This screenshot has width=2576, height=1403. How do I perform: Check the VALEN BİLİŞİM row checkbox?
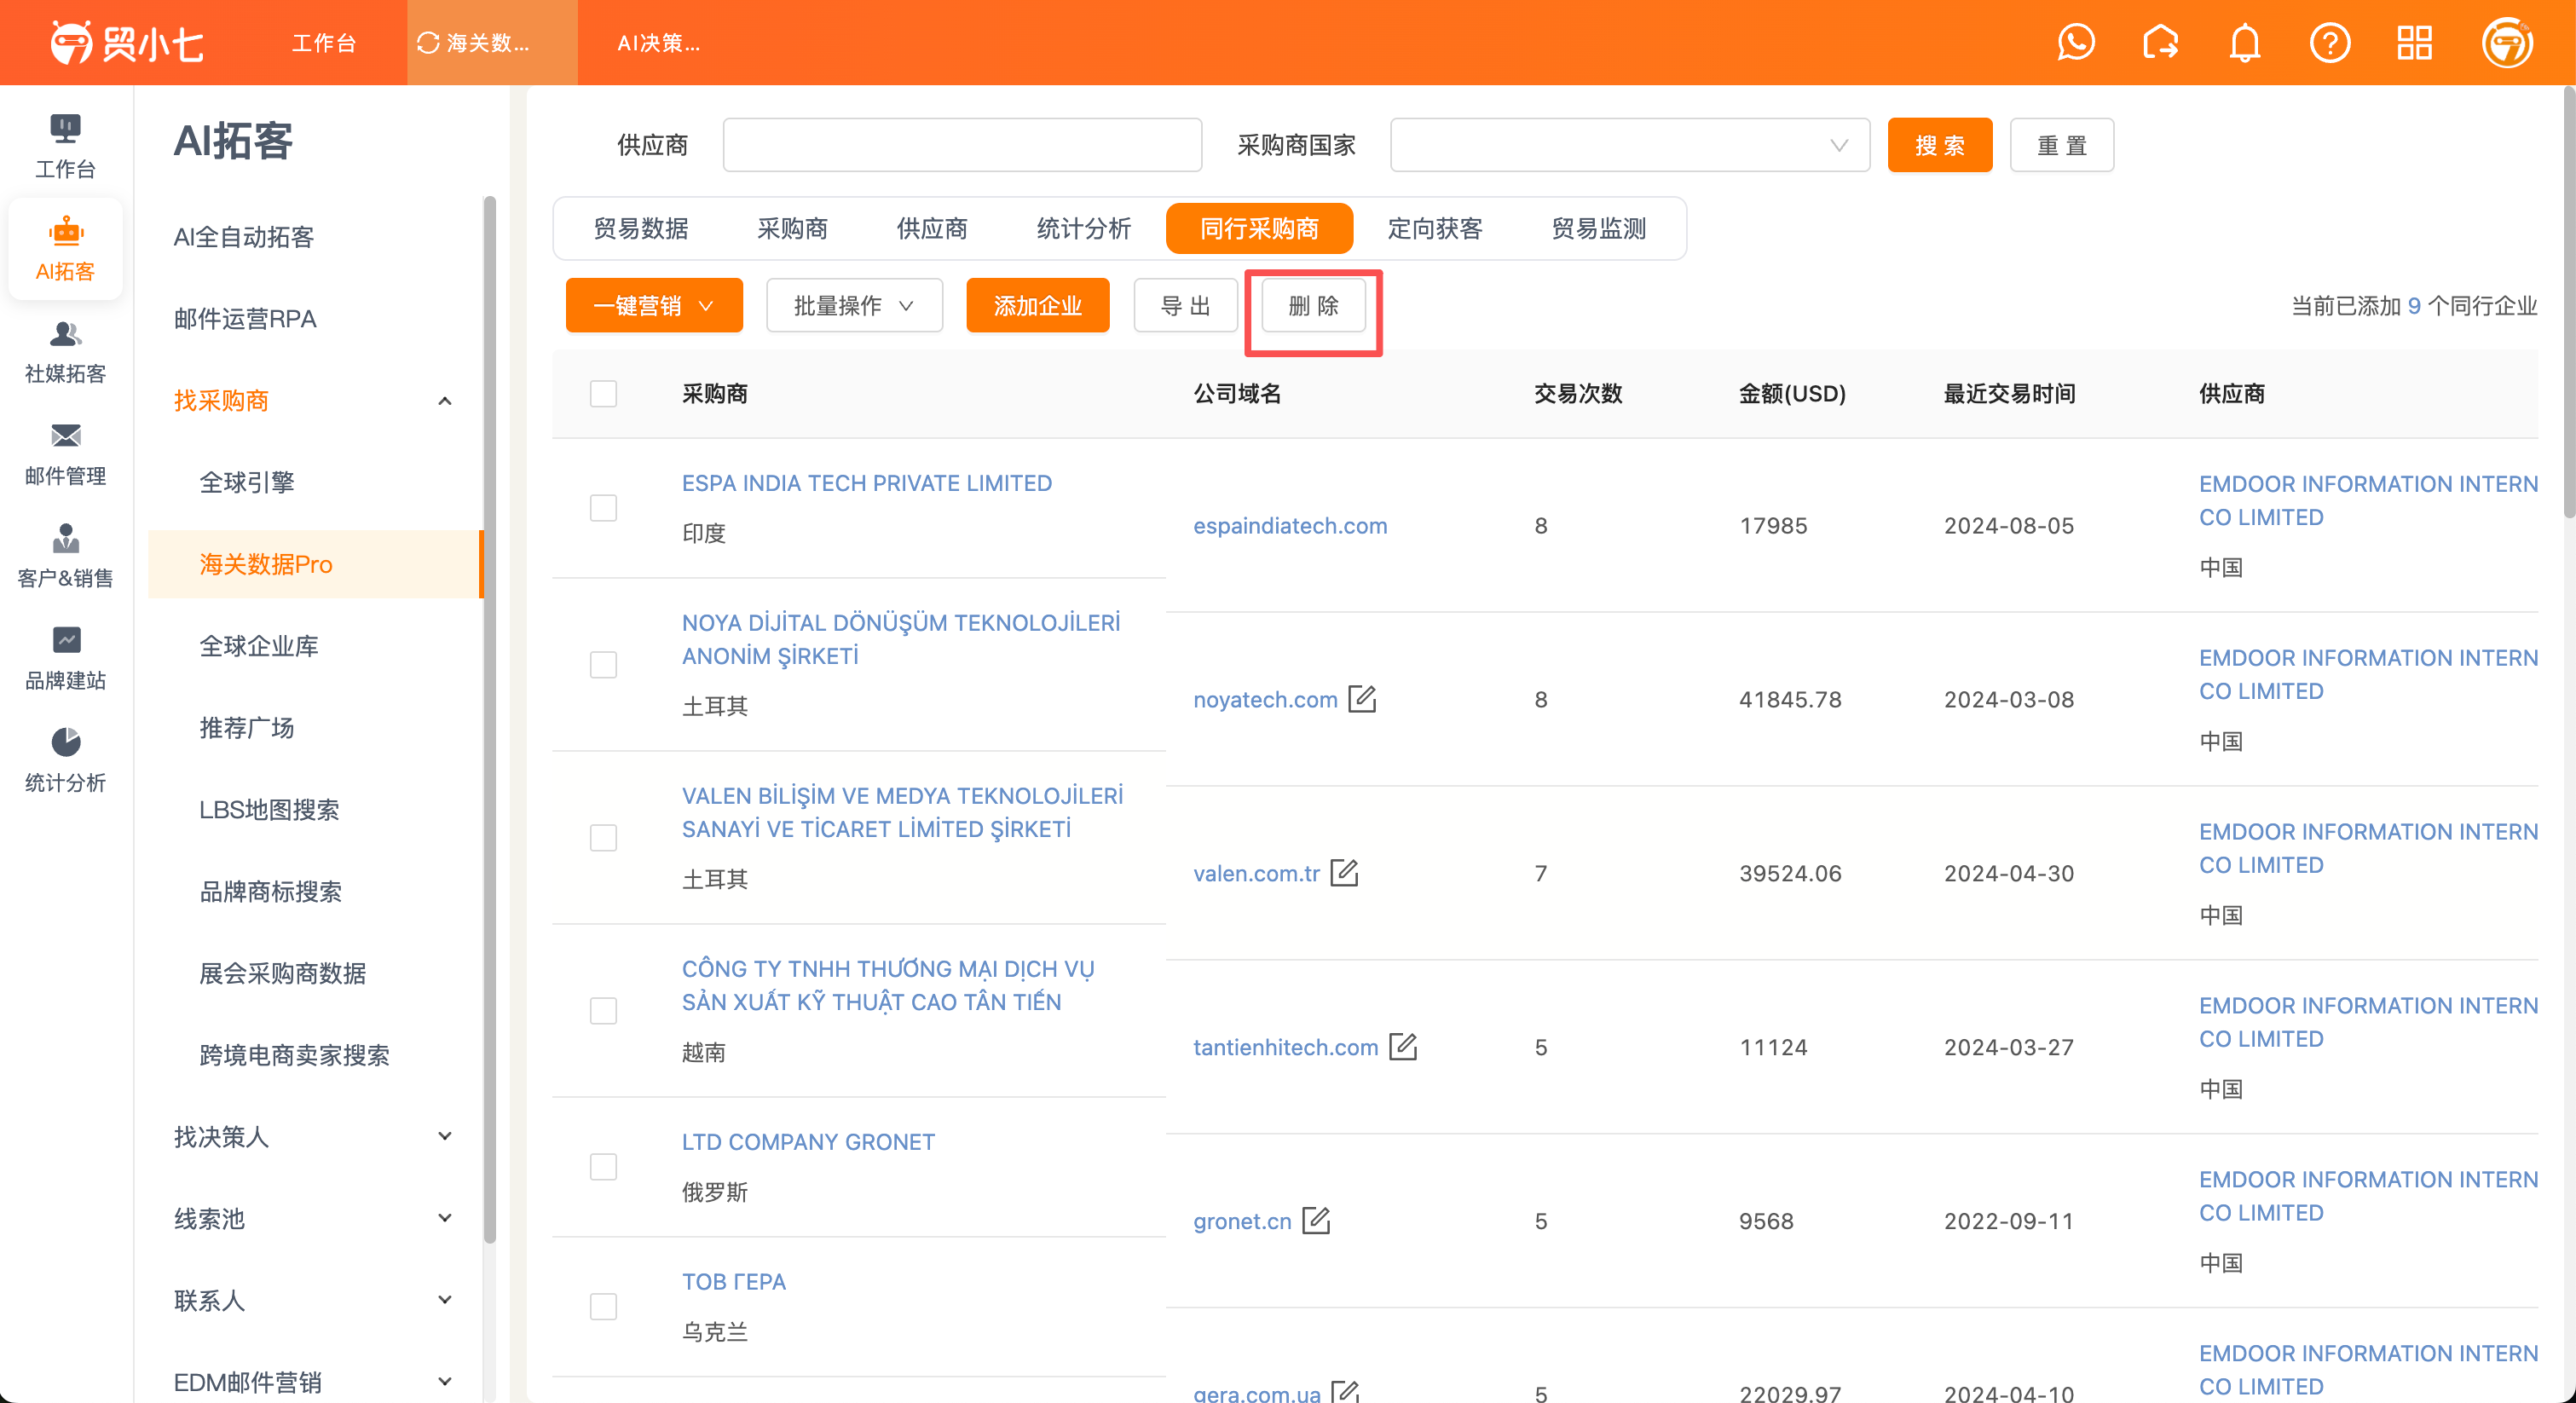(603, 837)
